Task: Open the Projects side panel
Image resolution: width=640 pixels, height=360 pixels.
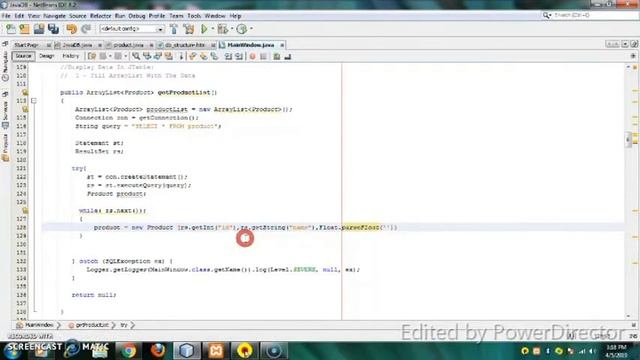Action: point(5,148)
